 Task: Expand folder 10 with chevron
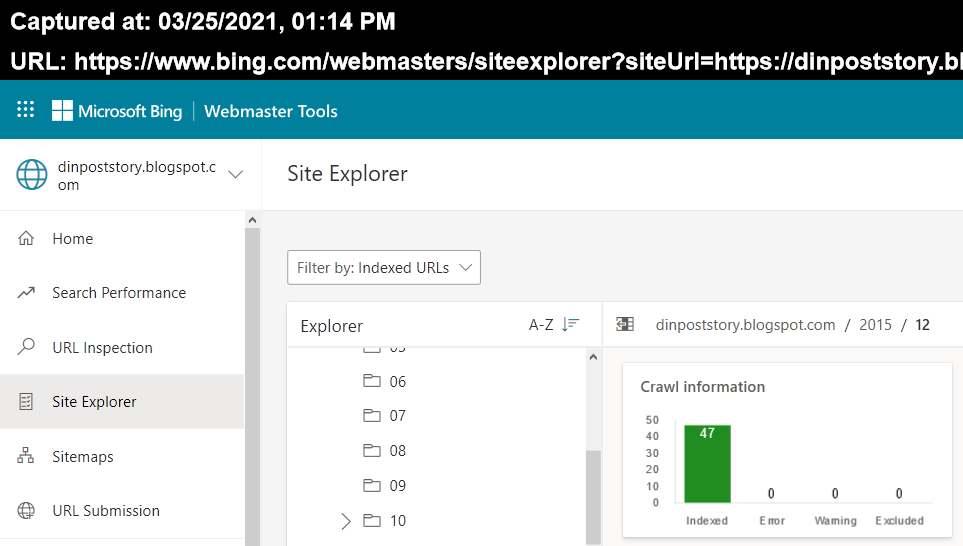346,521
